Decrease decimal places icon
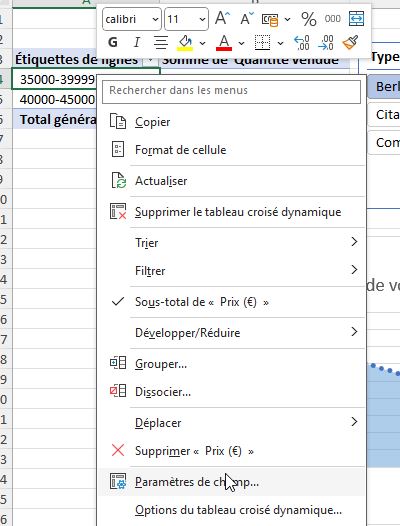Image resolution: width=400 pixels, height=526 pixels. [x=326, y=43]
